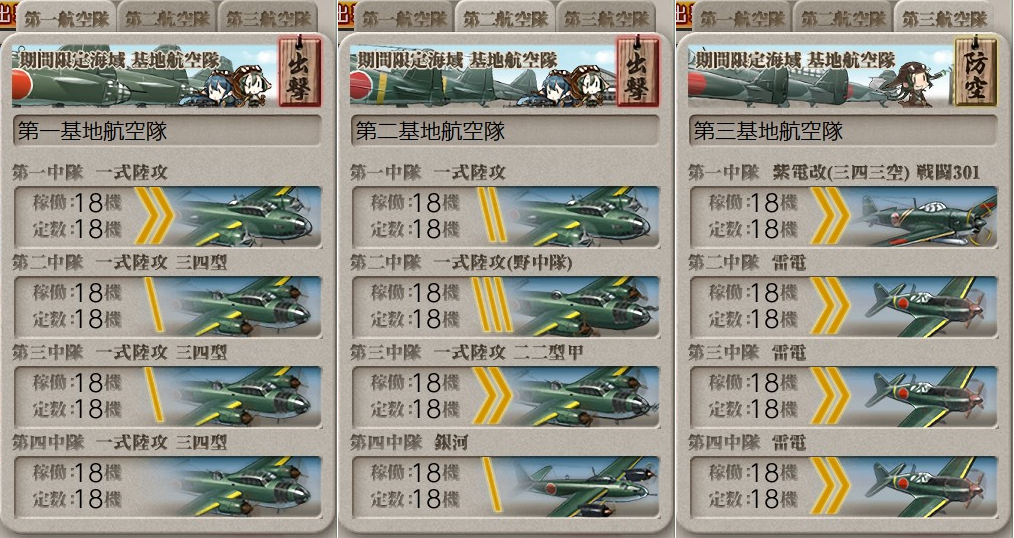Toggle third air base 防空 defense tag

point(976,72)
